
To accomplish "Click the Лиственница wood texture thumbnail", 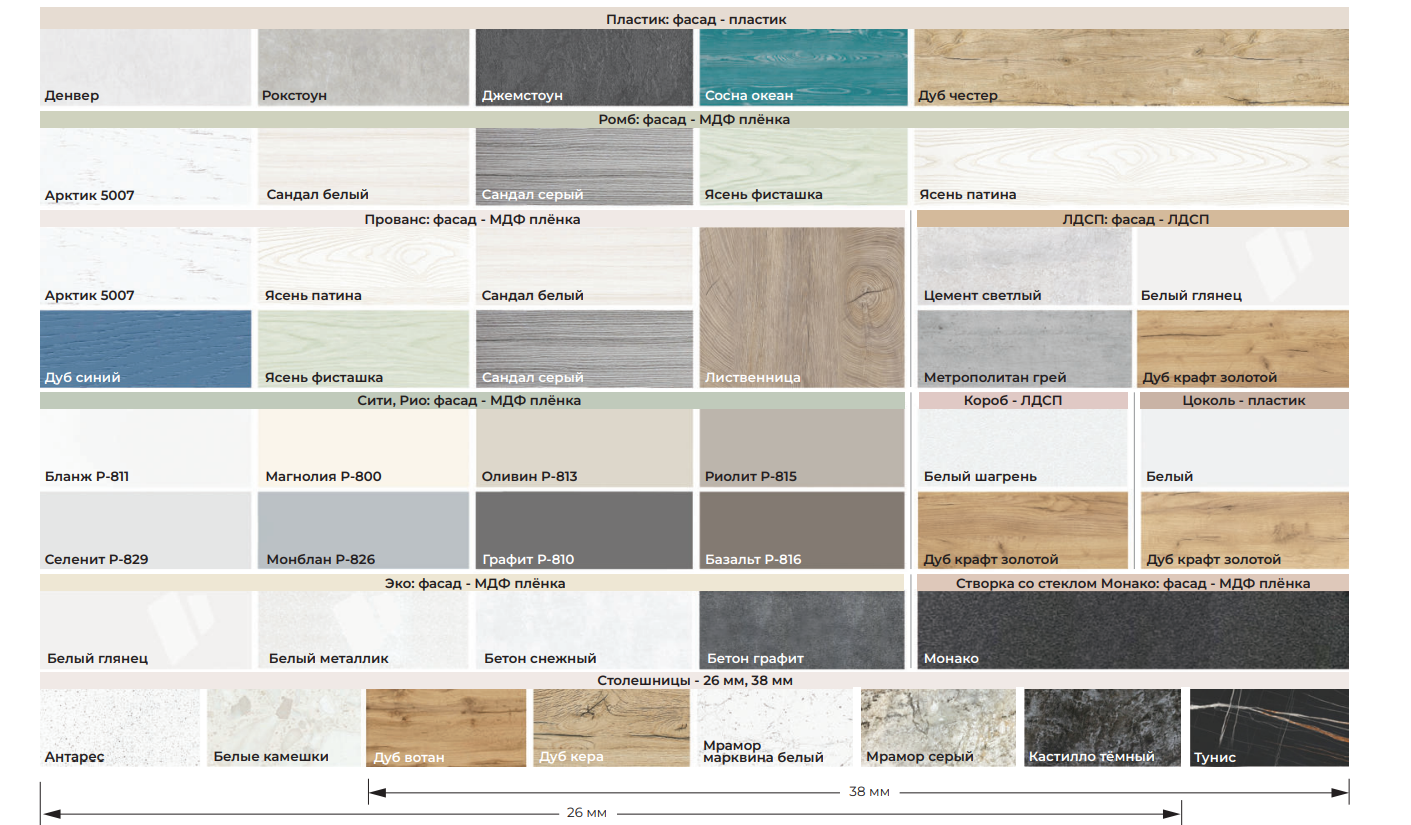I will click(x=802, y=308).
